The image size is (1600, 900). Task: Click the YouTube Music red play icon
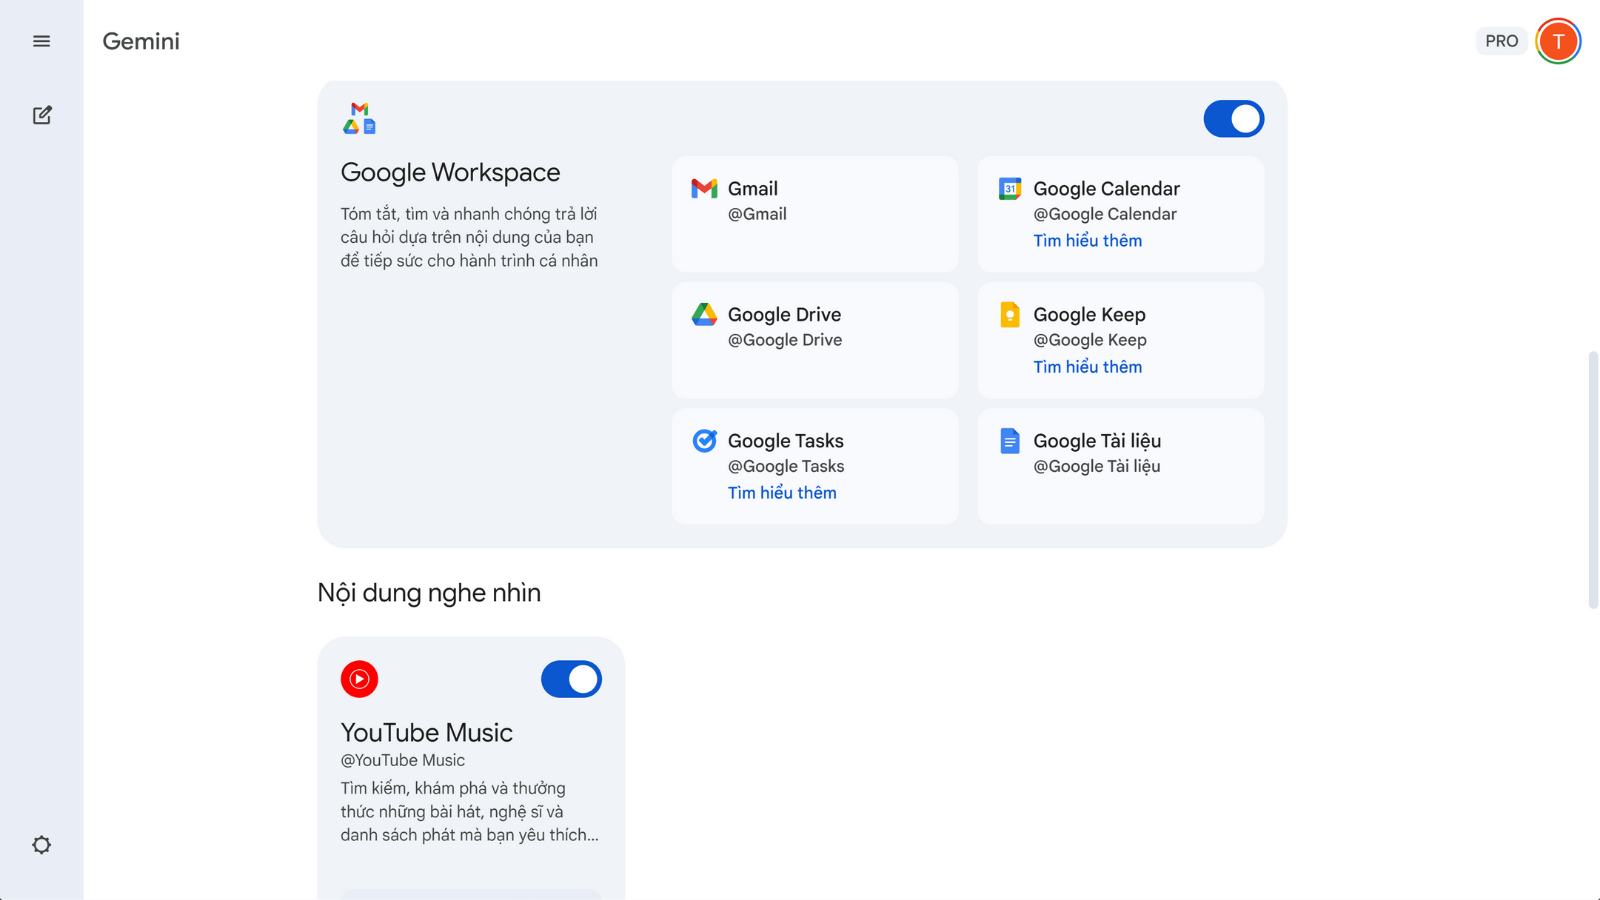tap(359, 679)
